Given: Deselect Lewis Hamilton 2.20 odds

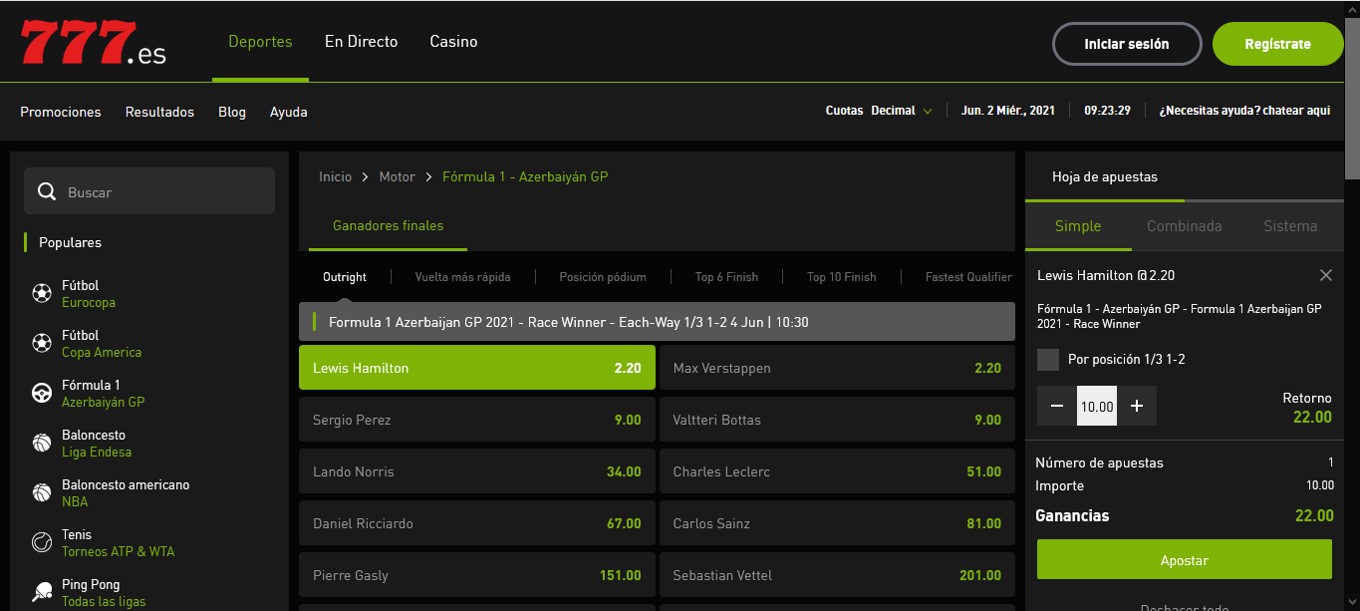Looking at the screenshot, I should [x=477, y=368].
